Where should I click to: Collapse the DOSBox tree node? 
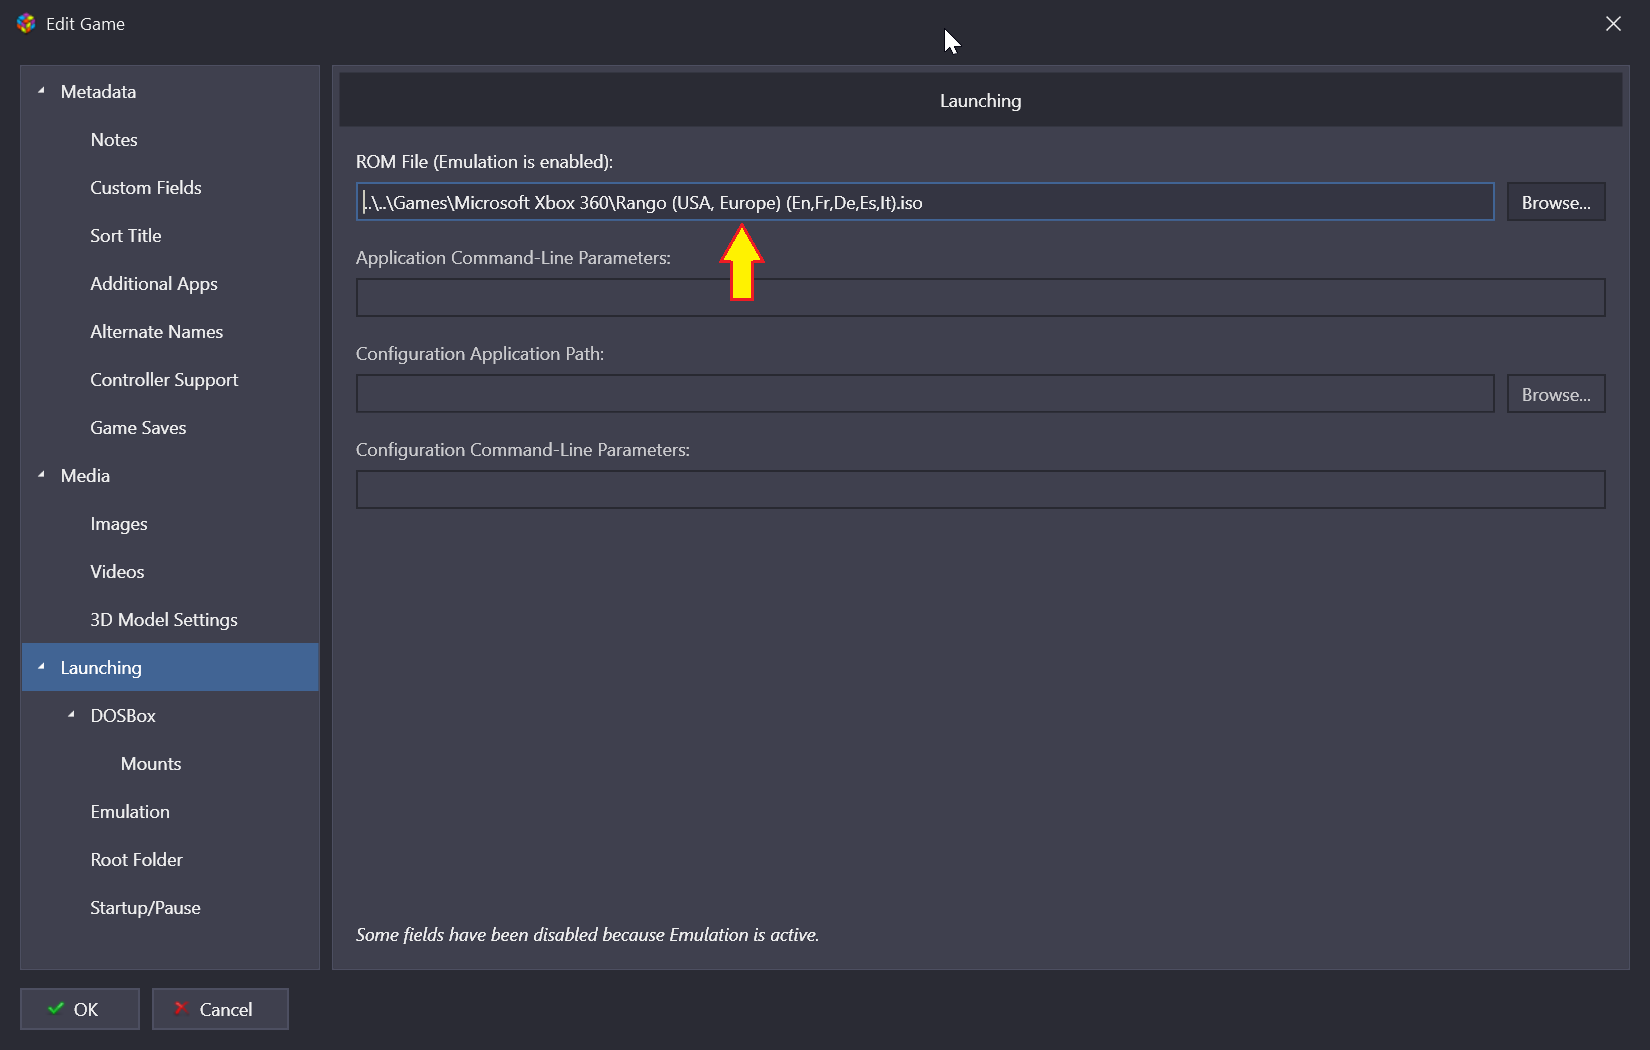click(71, 715)
